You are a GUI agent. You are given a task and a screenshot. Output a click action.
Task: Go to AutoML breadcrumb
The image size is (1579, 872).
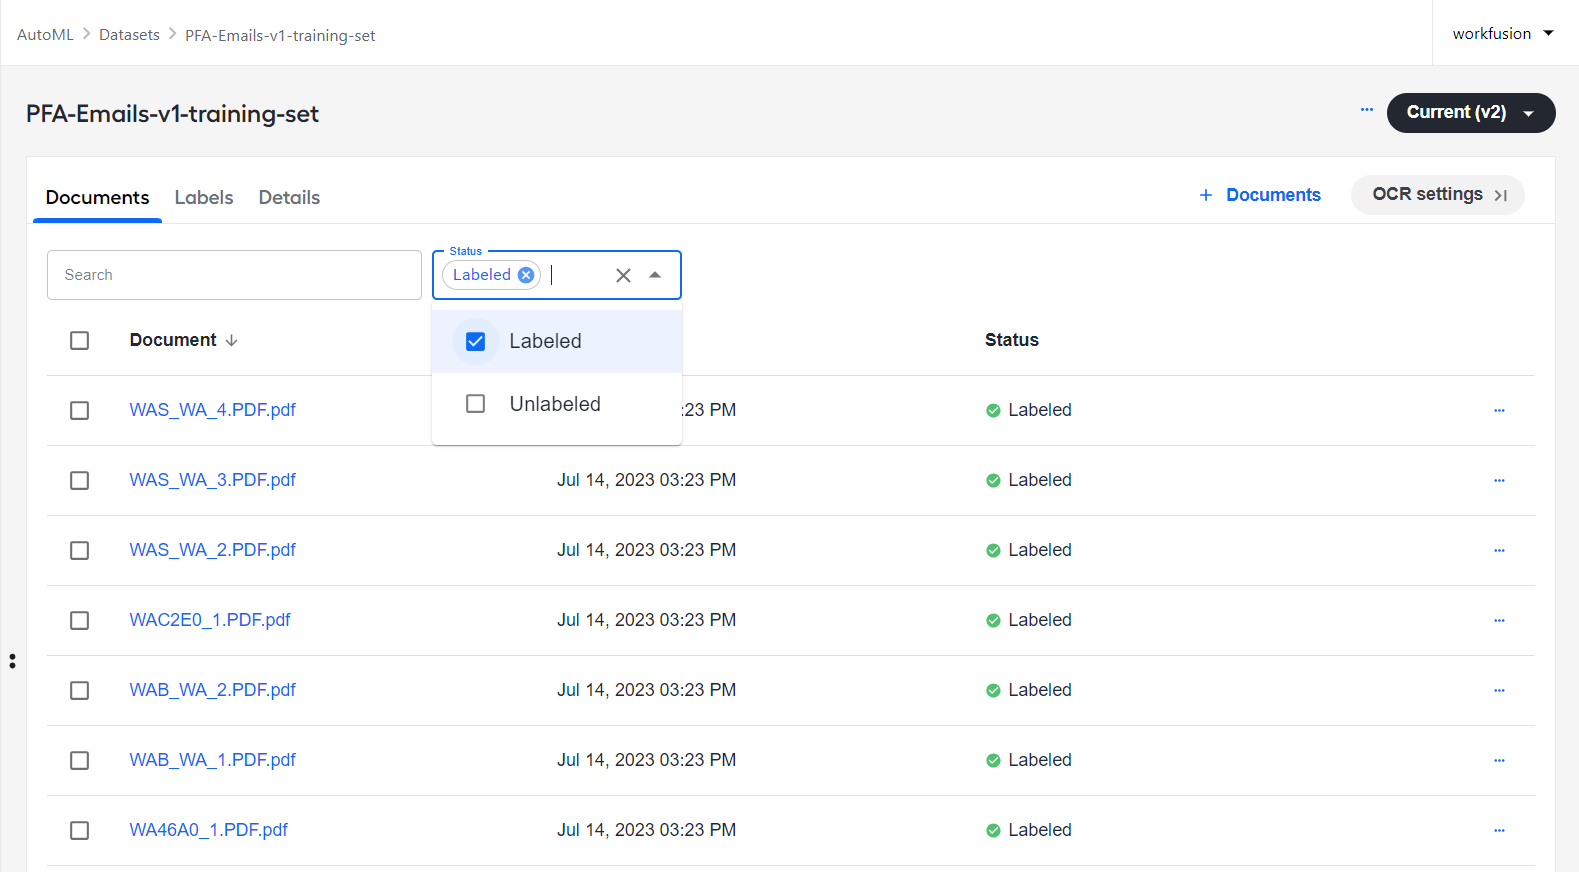[45, 35]
